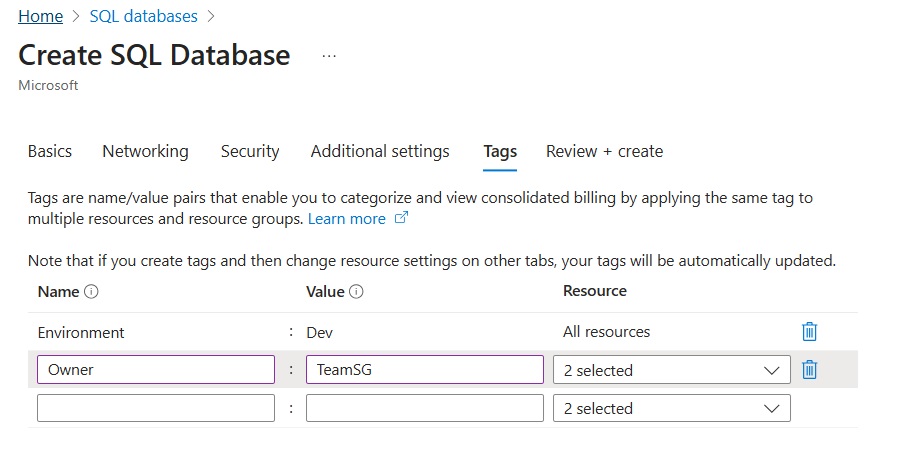Go to Home breadcrumb link

(41, 16)
